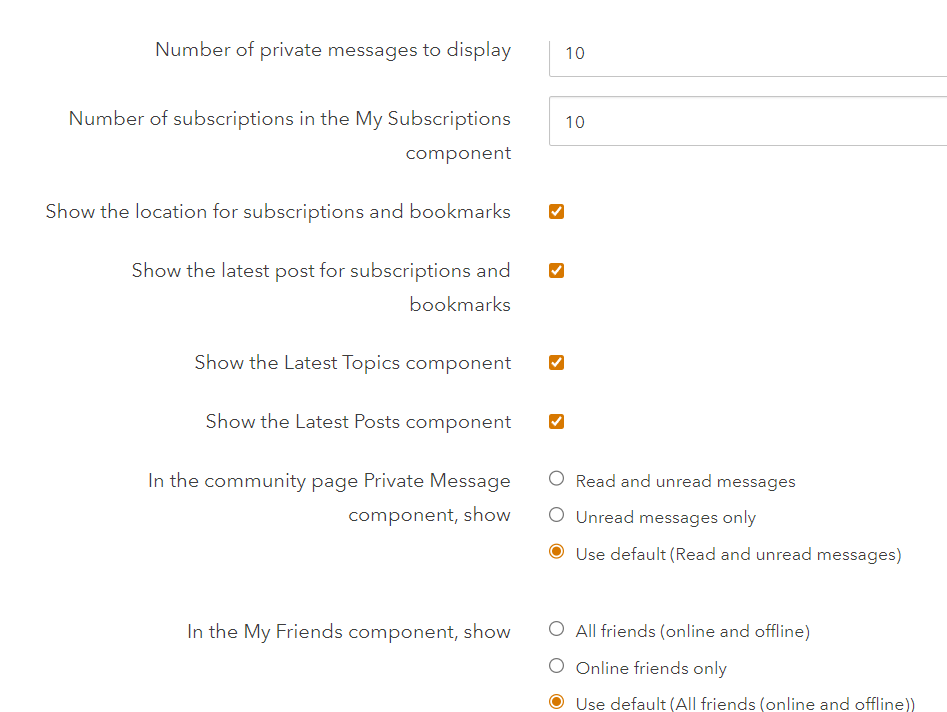The width and height of the screenshot is (947, 712).
Task: Choose "Online friends only" for My Friends
Action: [556, 665]
